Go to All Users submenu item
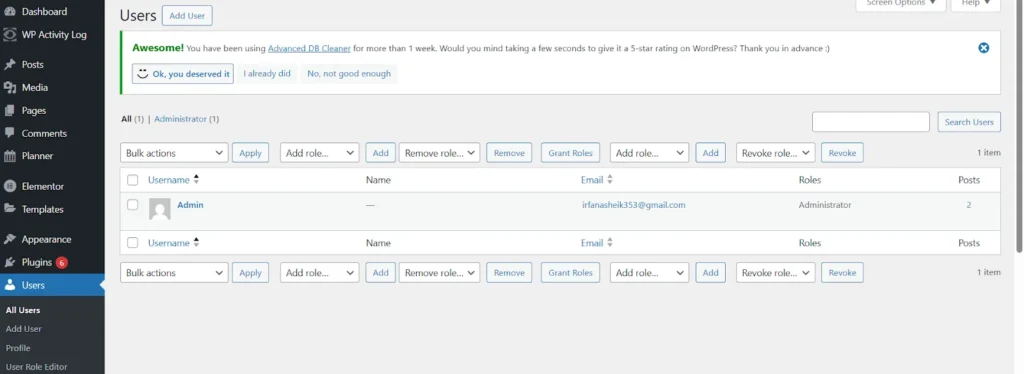Screen dimensions: 1024x374 point(23,310)
